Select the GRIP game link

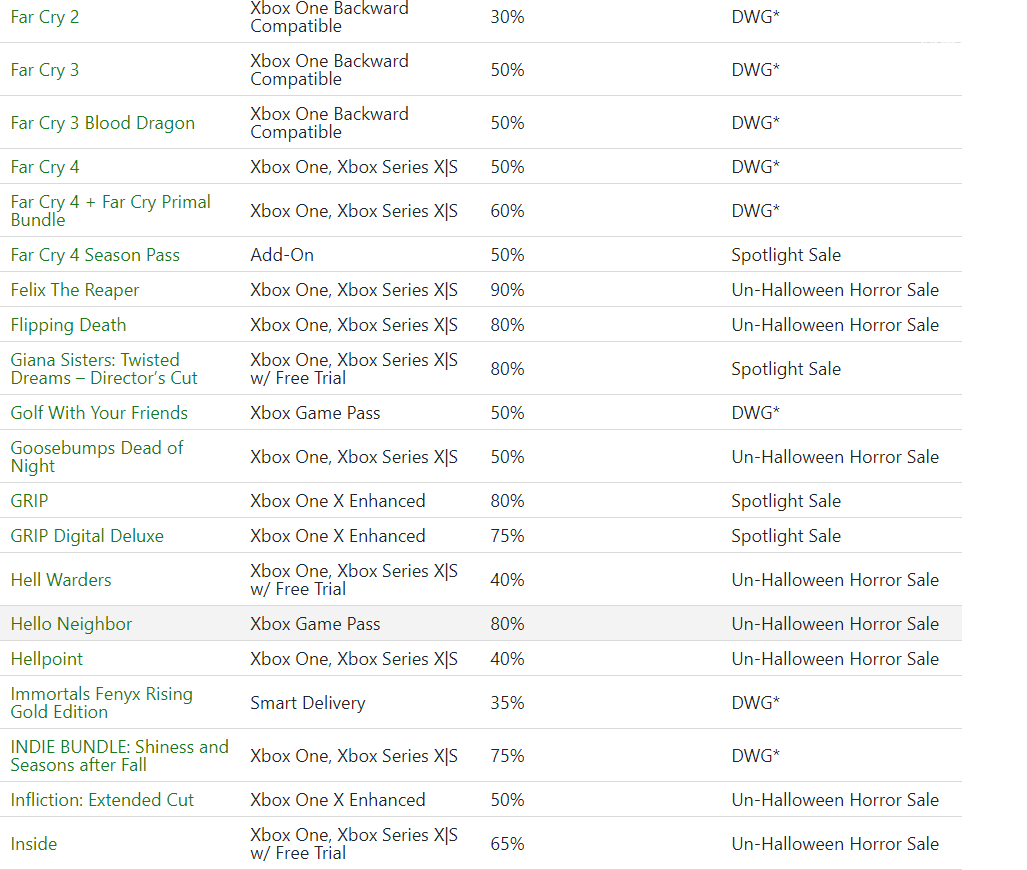point(29,501)
